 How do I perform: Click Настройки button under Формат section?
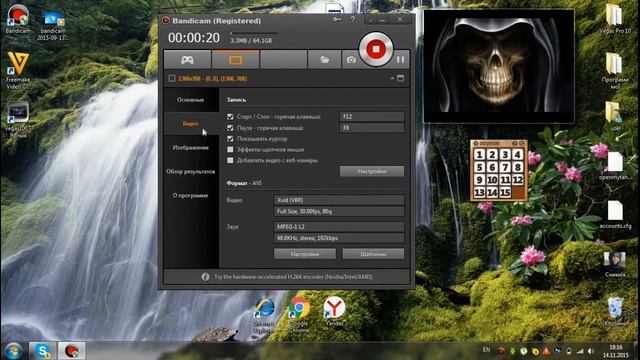tap(305, 254)
